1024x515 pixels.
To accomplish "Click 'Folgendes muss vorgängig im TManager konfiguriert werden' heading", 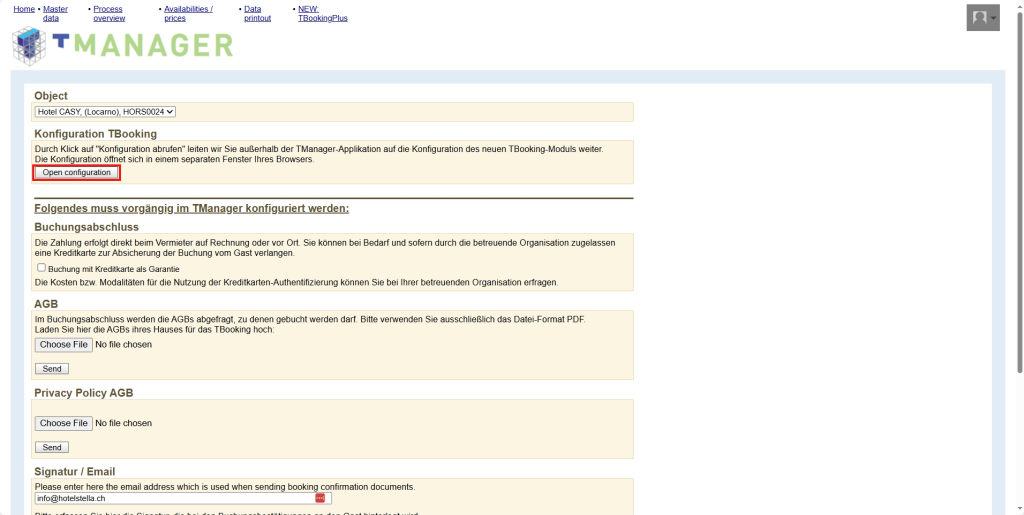I will [x=191, y=209].
